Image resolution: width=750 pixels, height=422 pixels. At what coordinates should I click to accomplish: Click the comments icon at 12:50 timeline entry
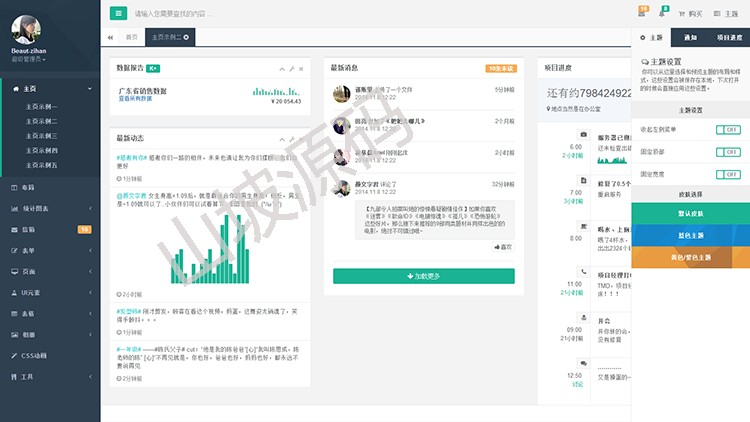point(583,364)
